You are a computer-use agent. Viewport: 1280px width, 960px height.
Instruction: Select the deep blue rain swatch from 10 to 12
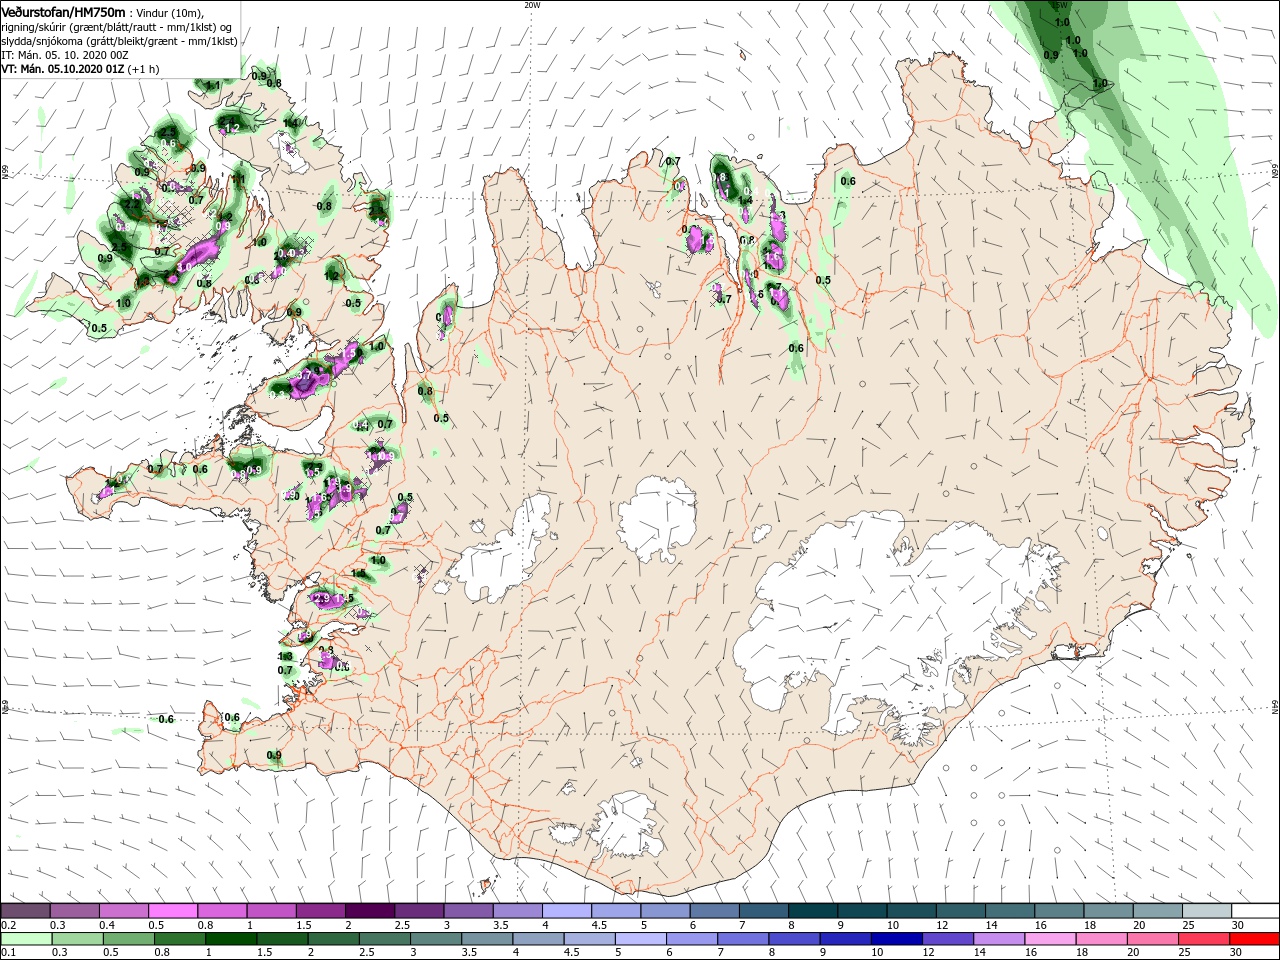click(896, 939)
